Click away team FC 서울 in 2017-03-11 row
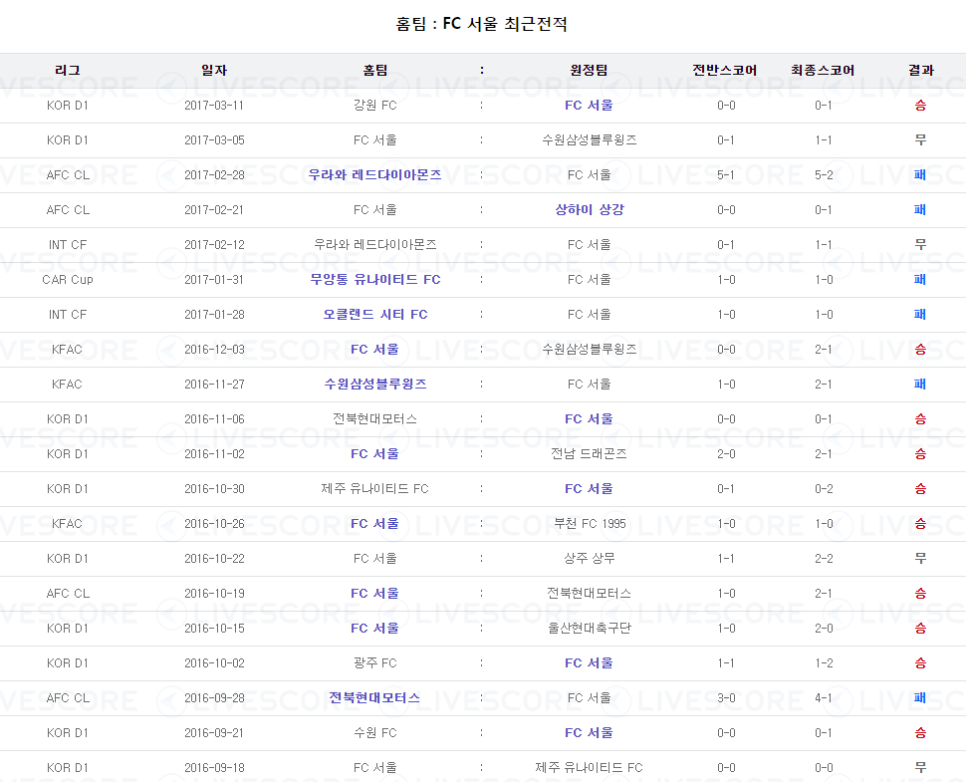The width and height of the screenshot is (966, 782). (588, 105)
